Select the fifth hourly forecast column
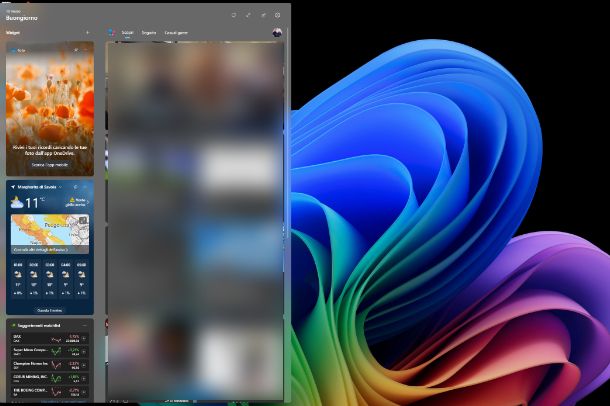Screen dimensions: 610x406 [82, 279]
